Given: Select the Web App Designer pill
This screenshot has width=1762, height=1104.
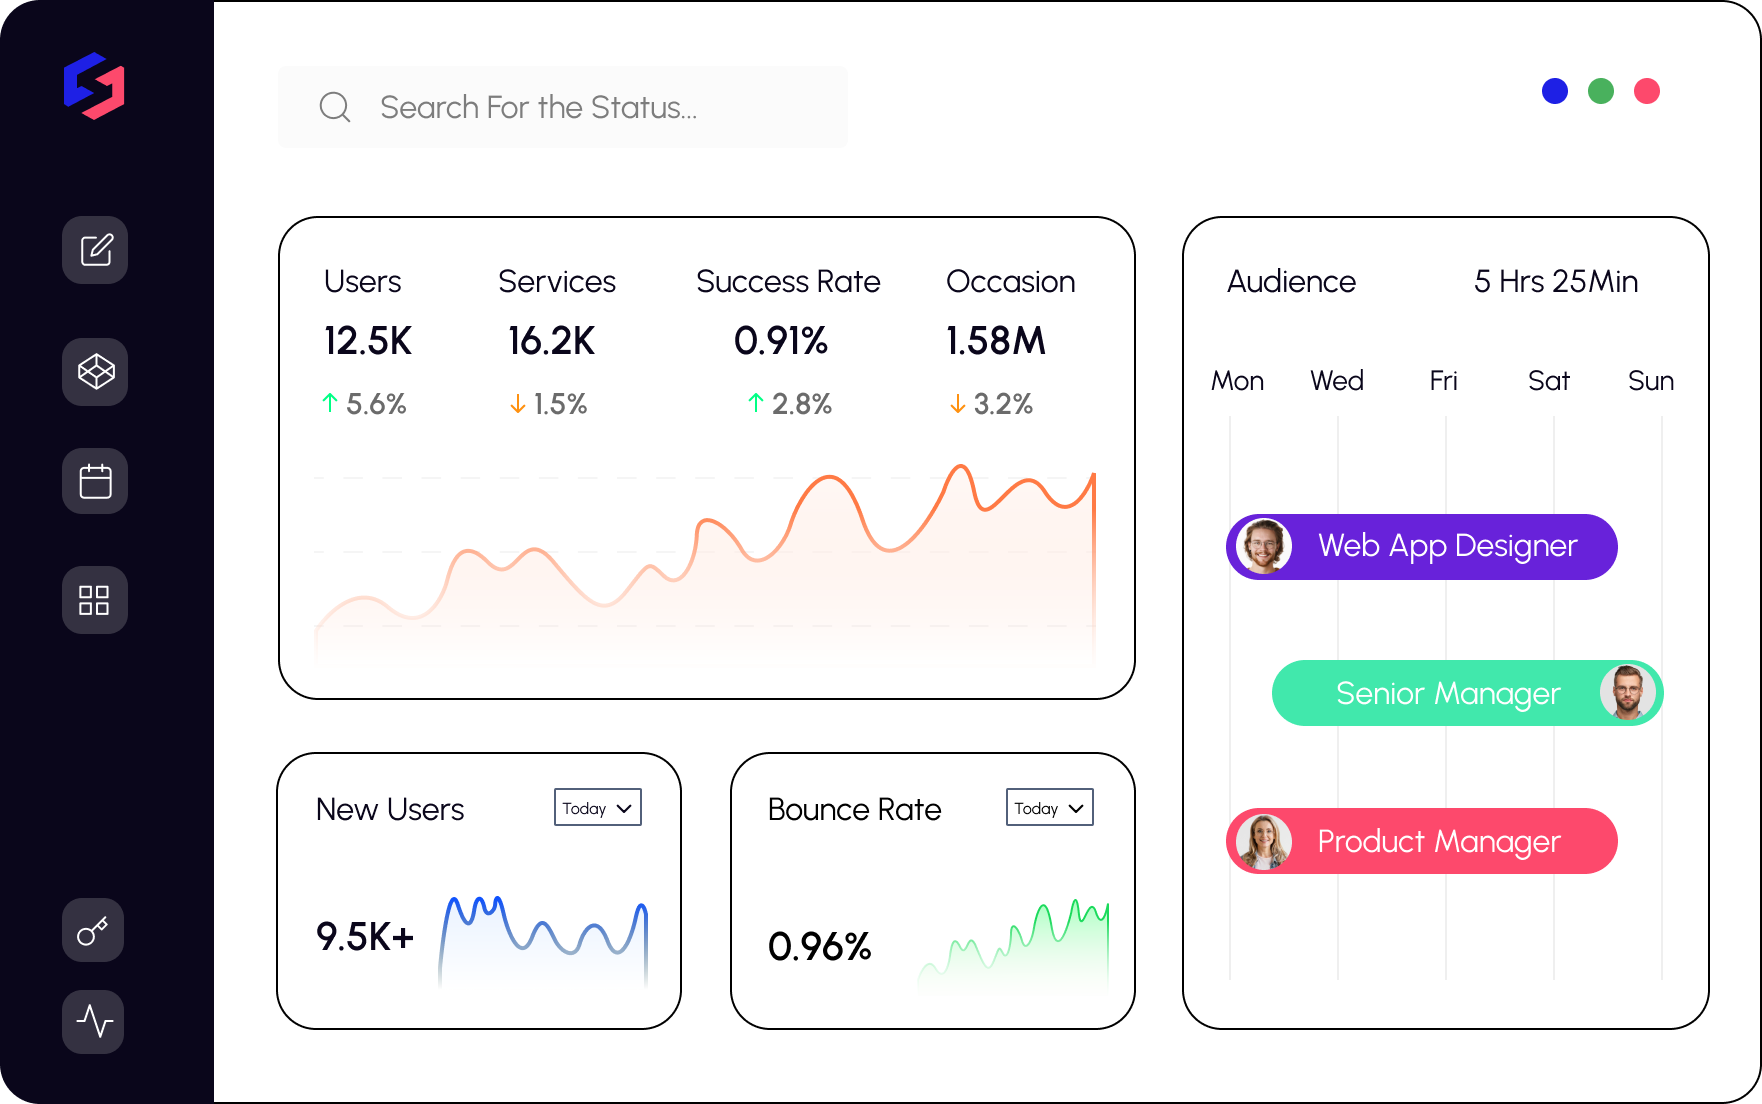Looking at the screenshot, I should [x=1446, y=547].
